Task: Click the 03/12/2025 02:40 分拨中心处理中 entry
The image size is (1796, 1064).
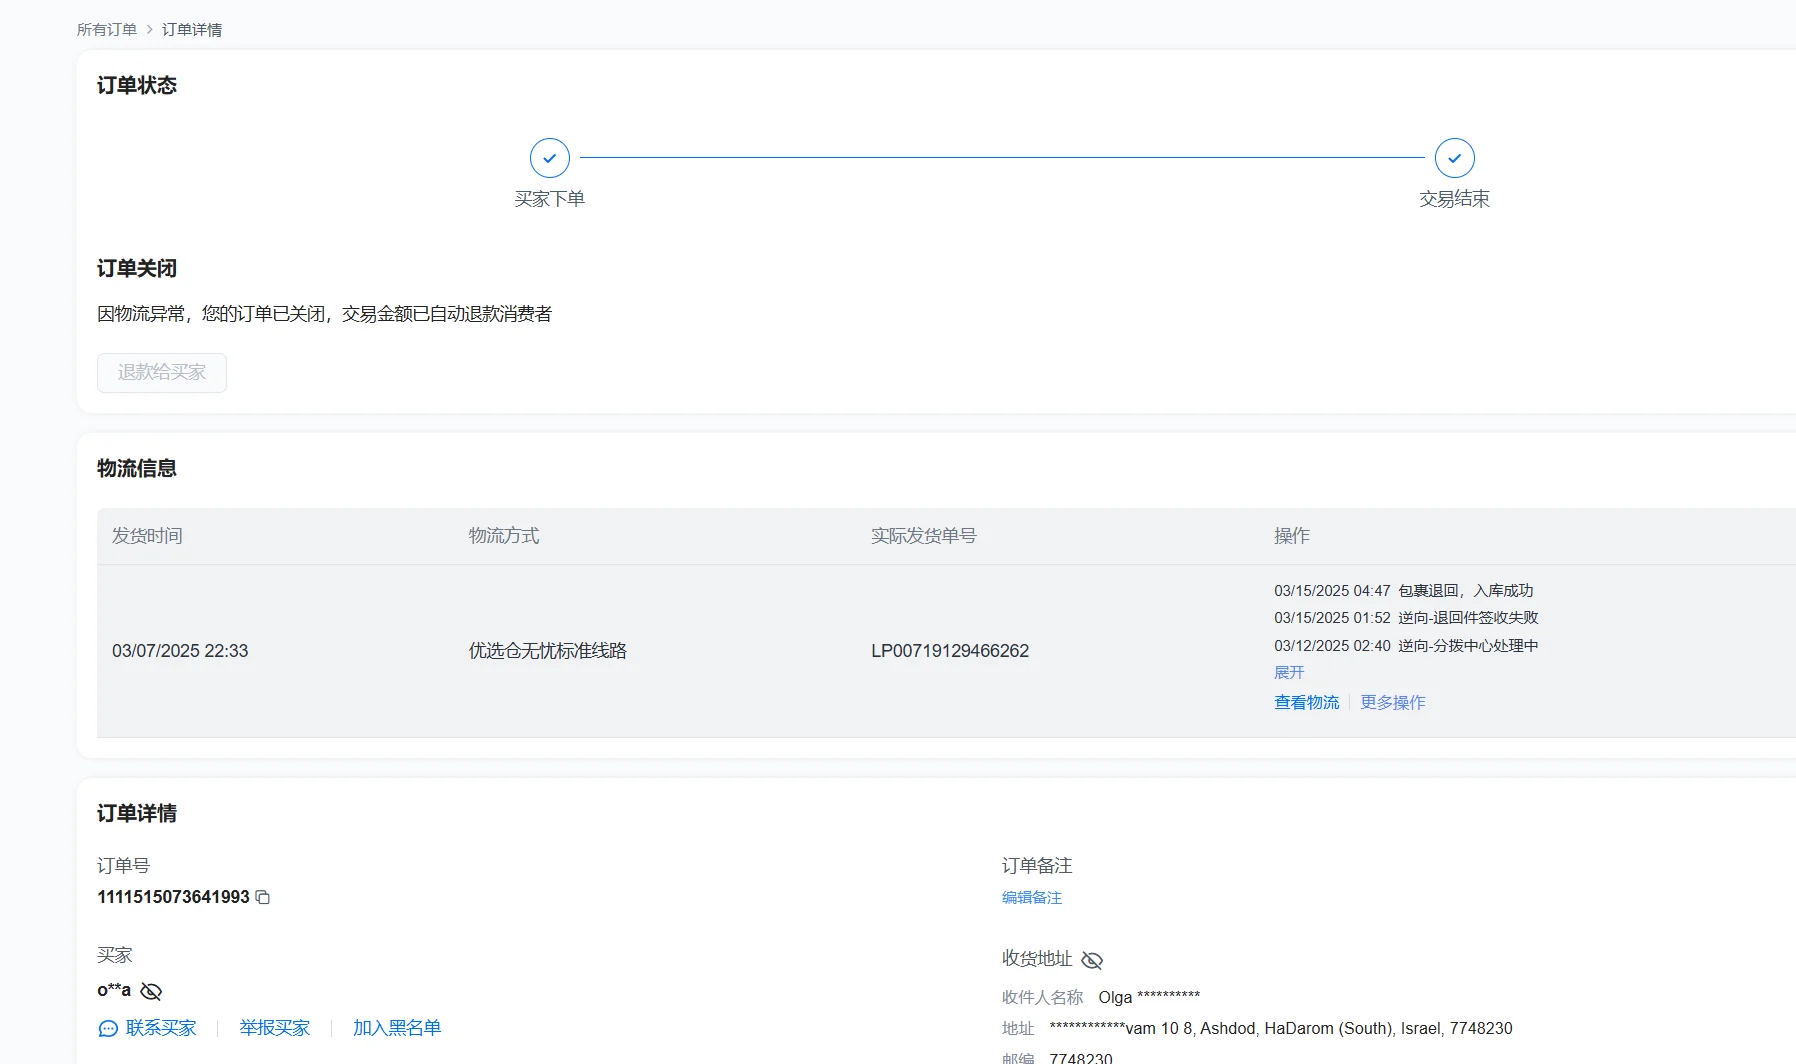Action: (1406, 646)
